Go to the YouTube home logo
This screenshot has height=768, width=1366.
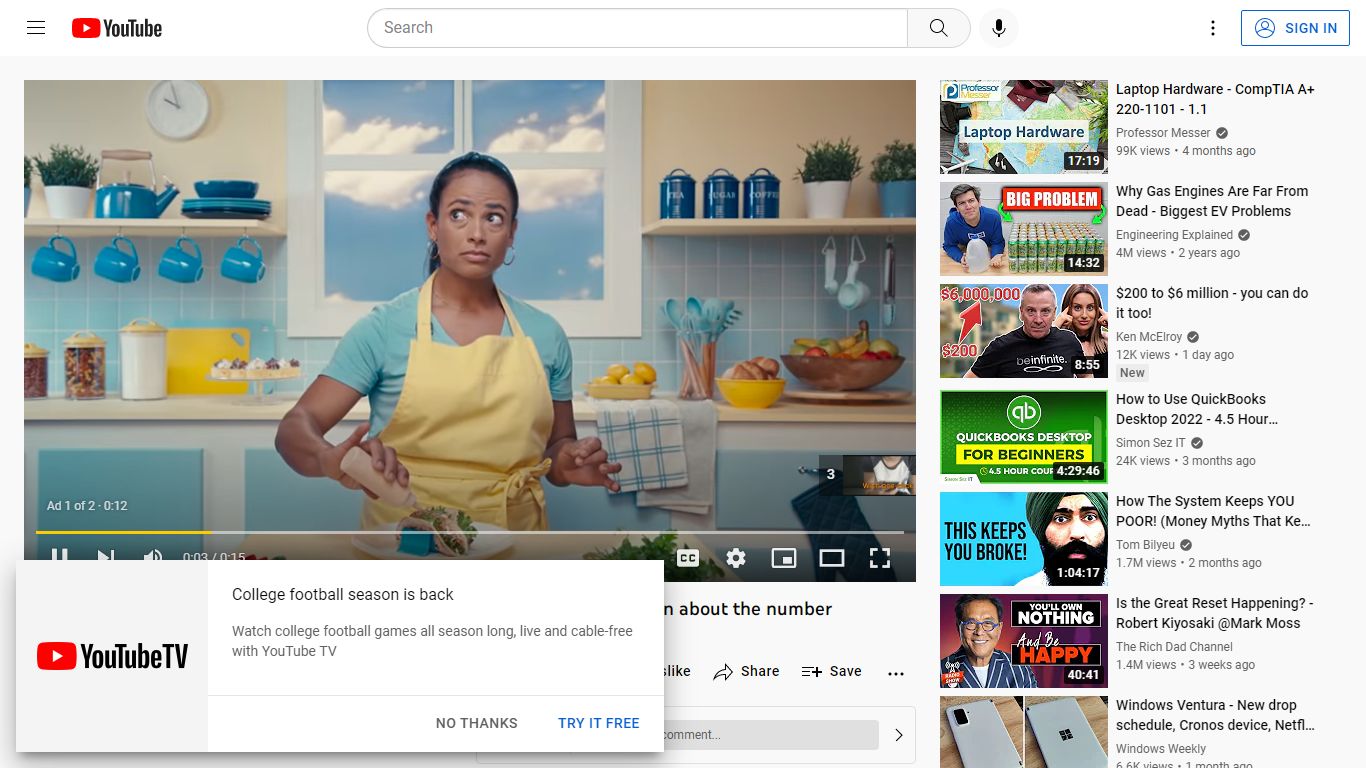pos(117,28)
